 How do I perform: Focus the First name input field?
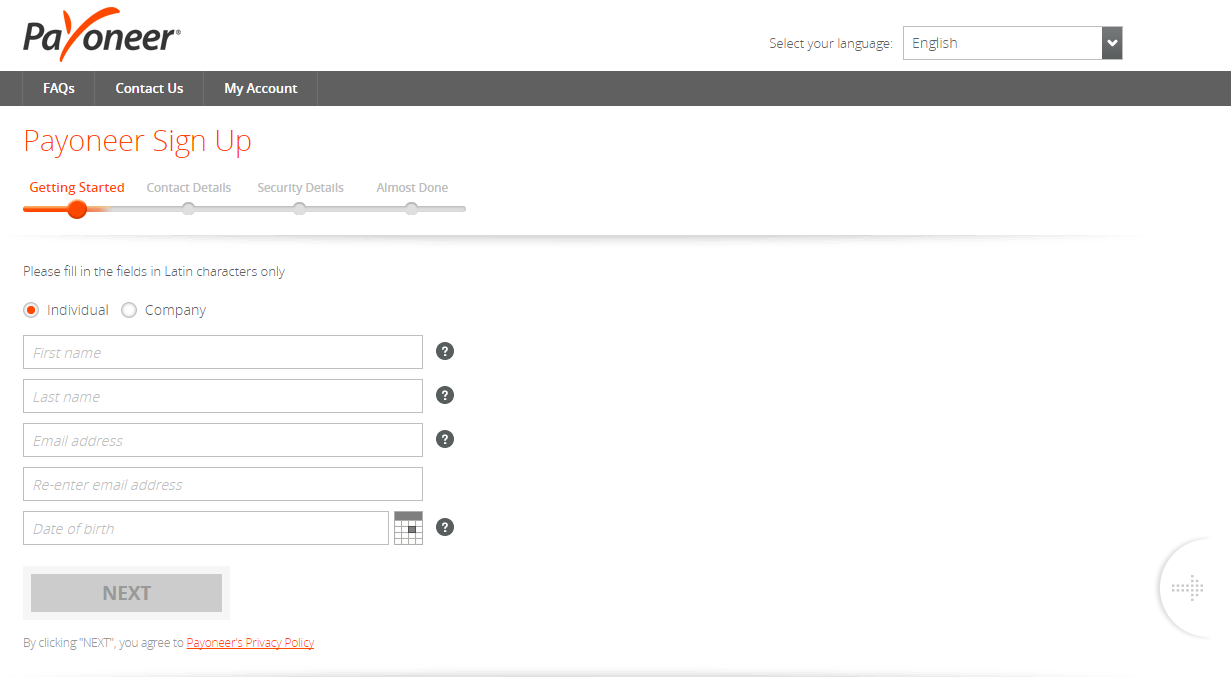pyautogui.click(x=223, y=352)
